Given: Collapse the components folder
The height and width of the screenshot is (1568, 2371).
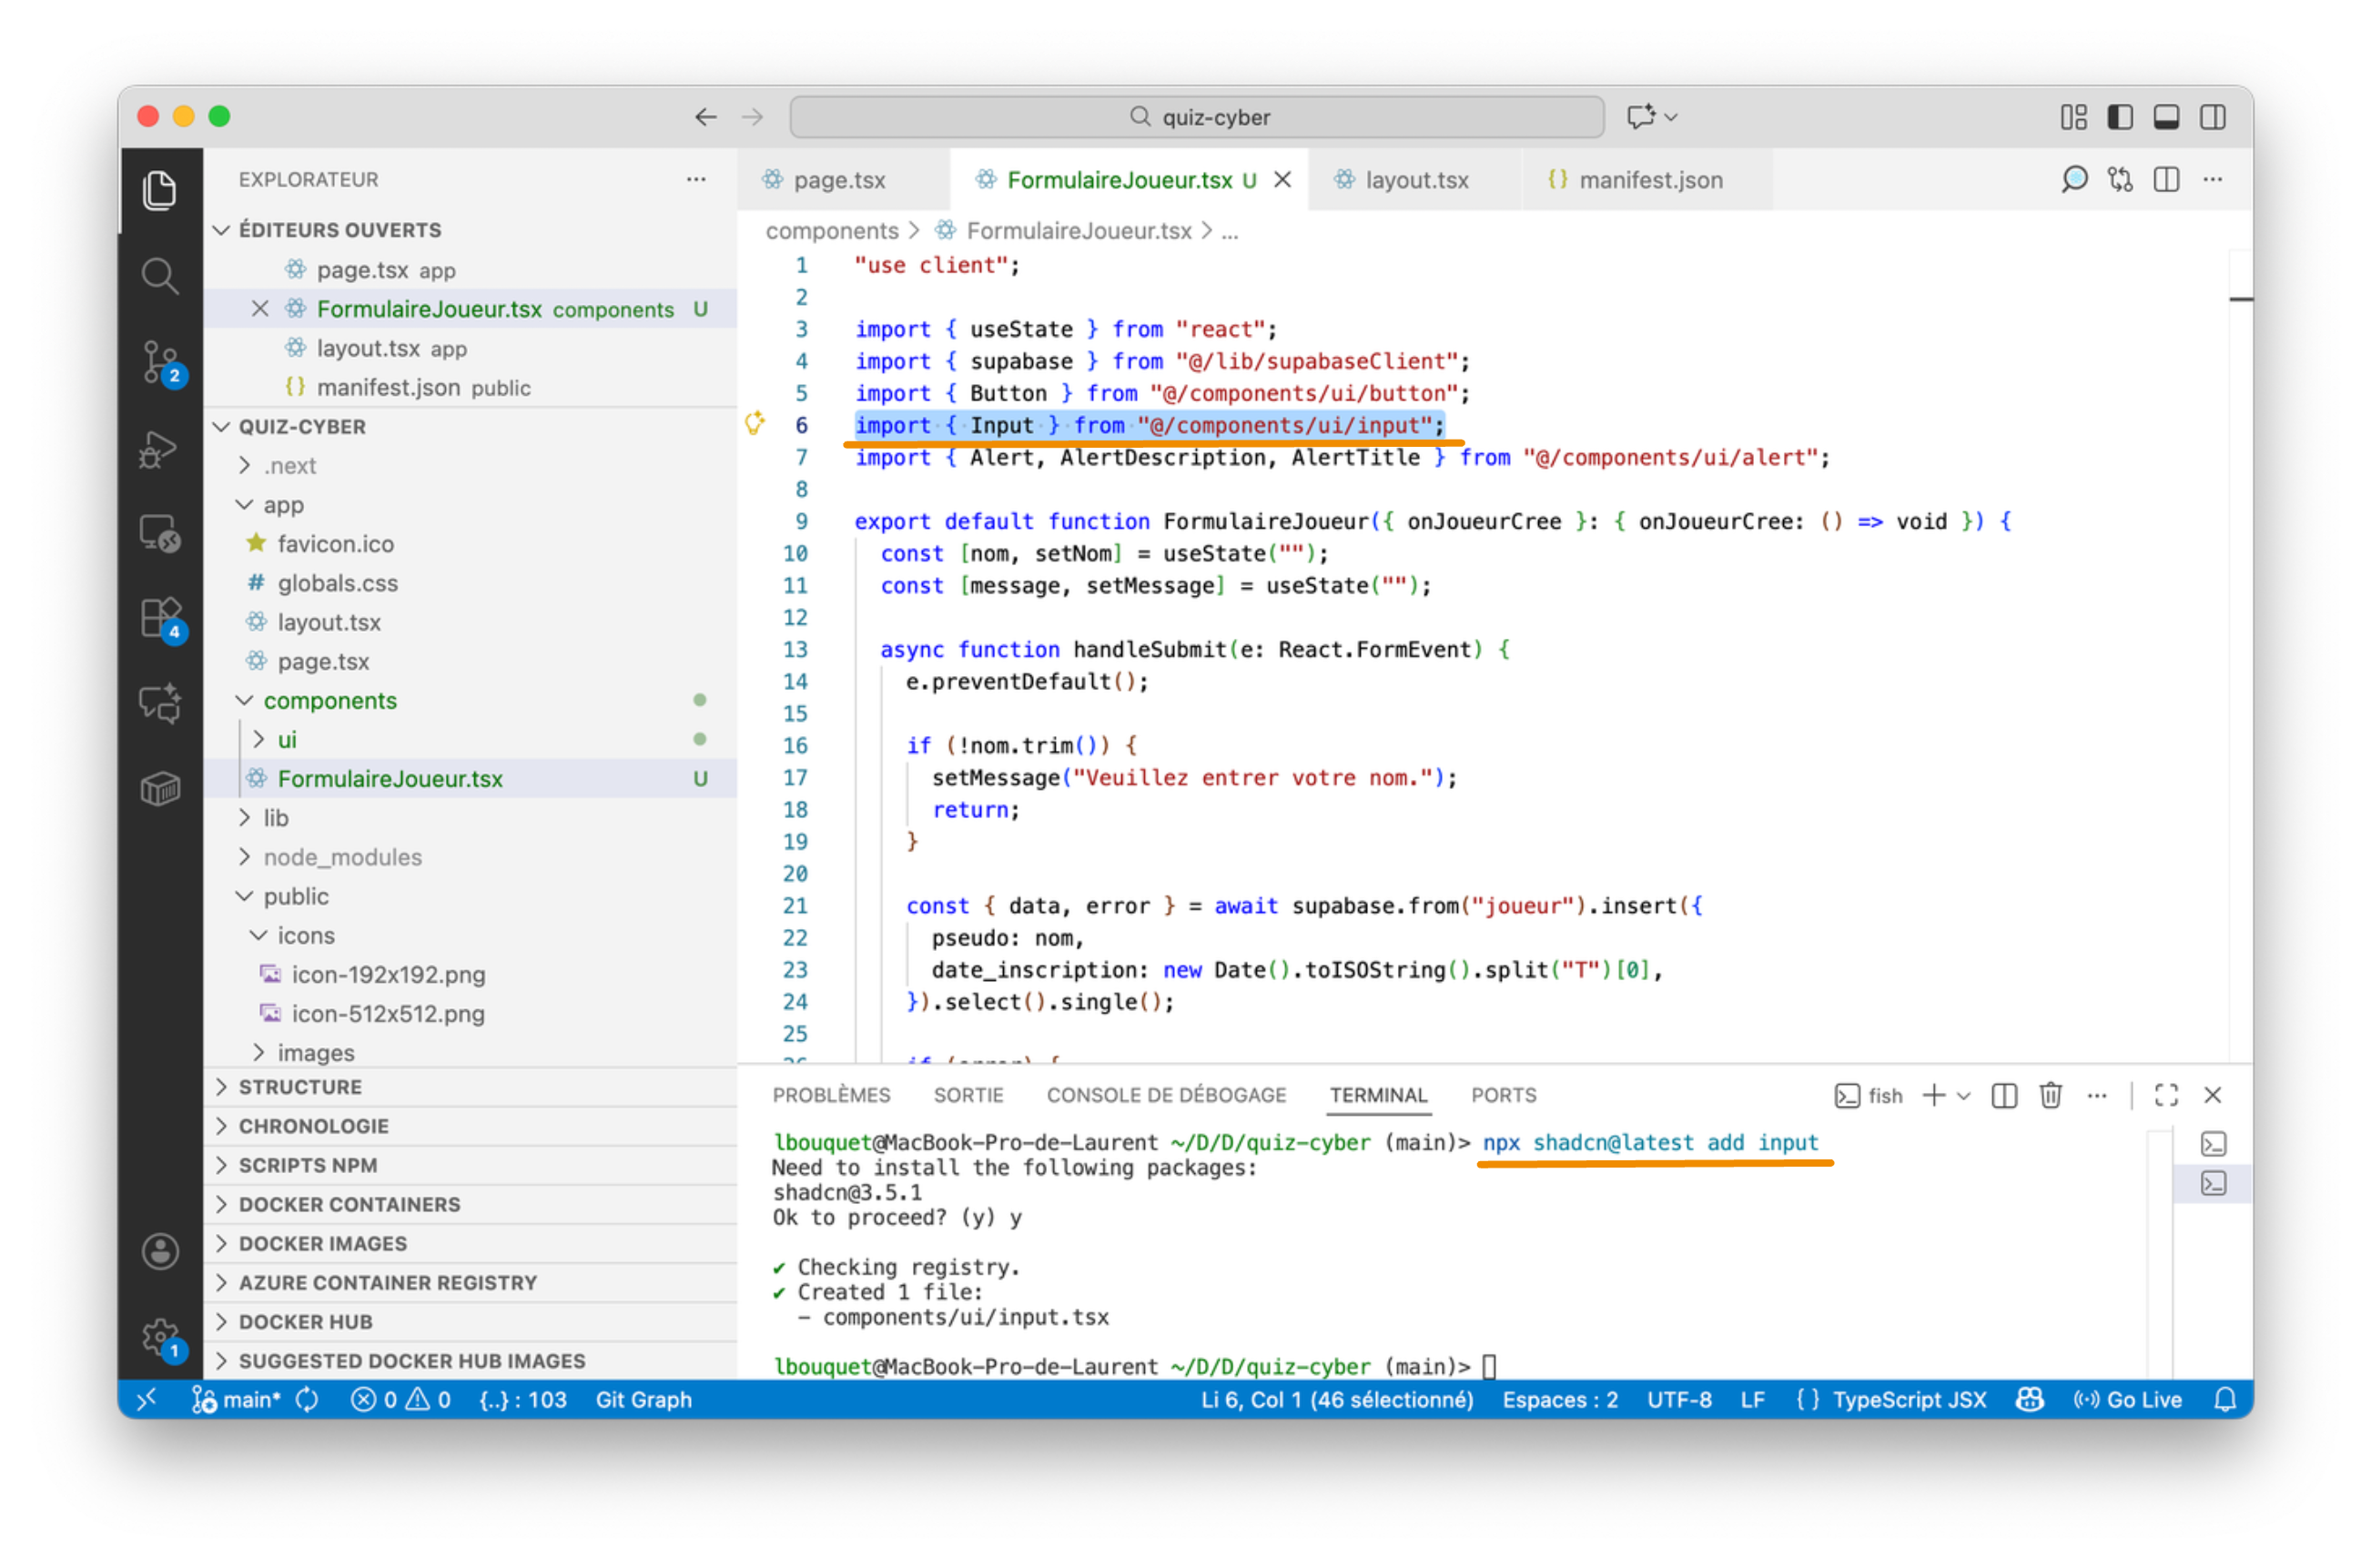Looking at the screenshot, I should click(329, 701).
